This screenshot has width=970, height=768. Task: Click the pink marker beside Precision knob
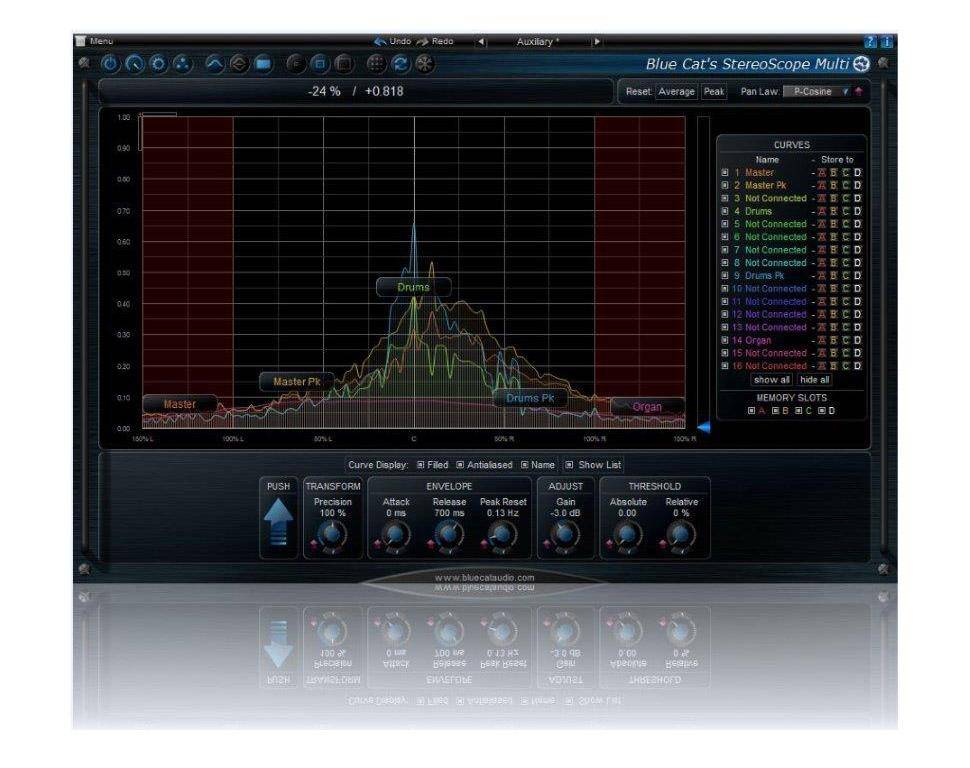tap(314, 544)
